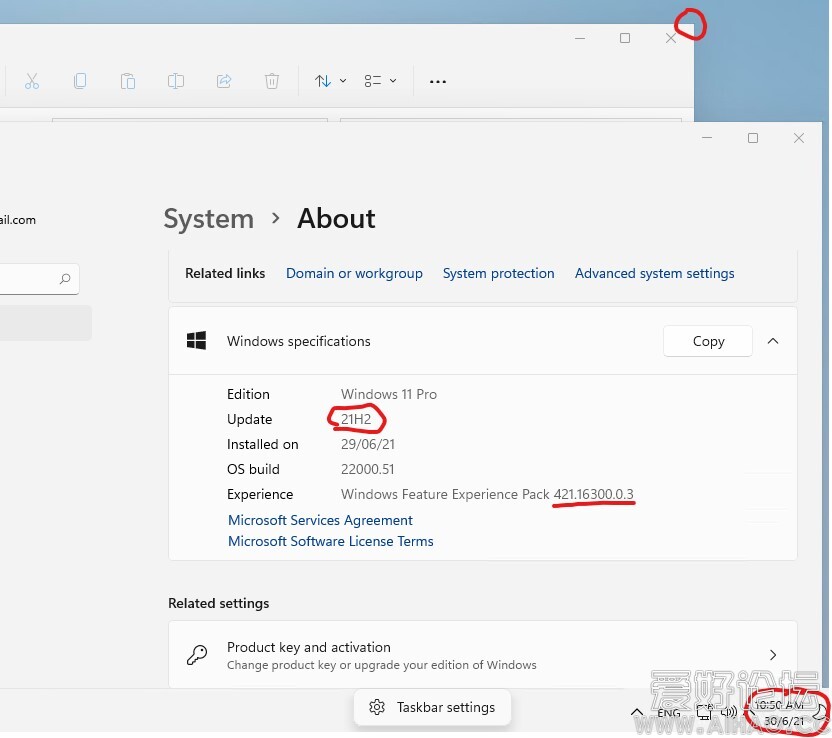Open Product key and activation
The image size is (832, 738).
coord(482,655)
